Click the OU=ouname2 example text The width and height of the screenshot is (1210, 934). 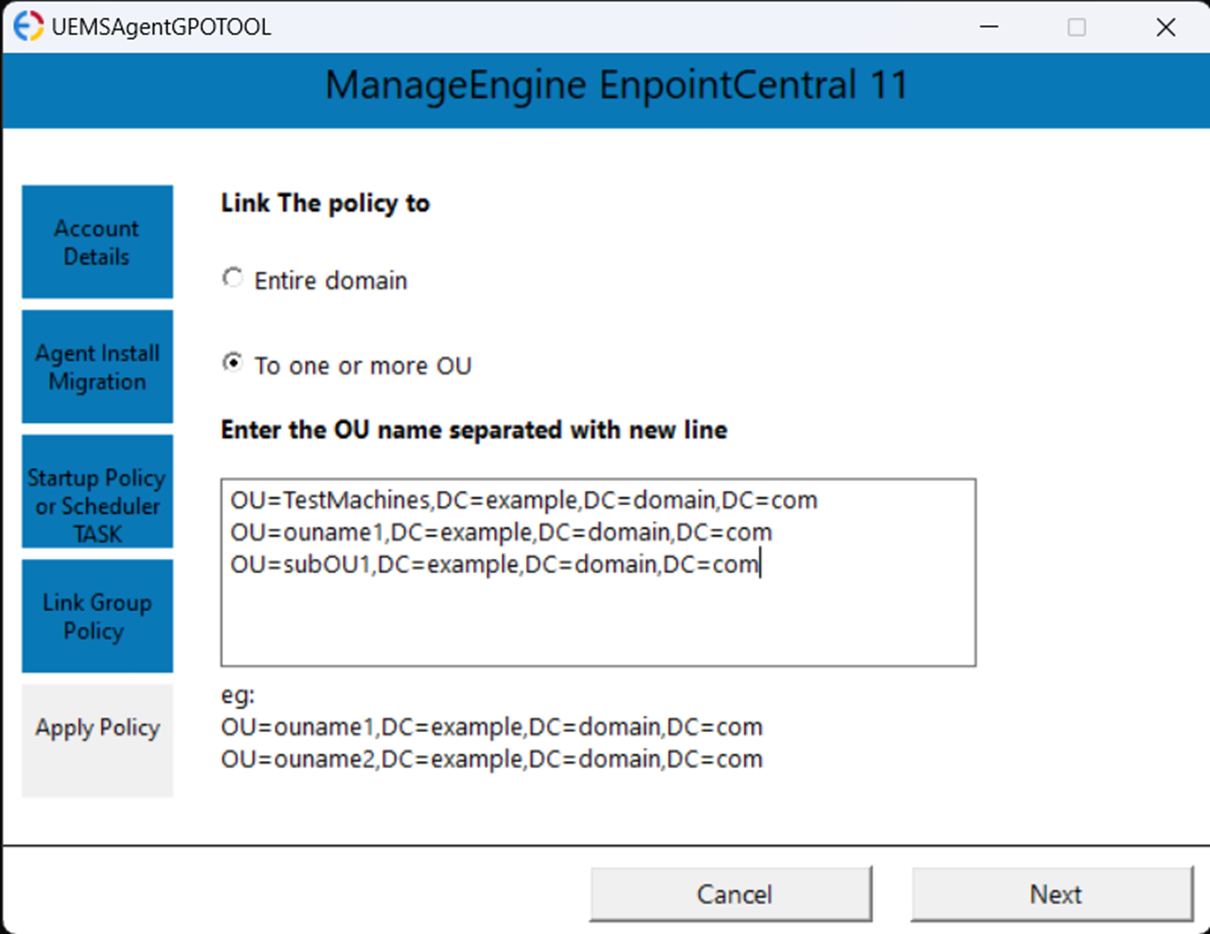[x=491, y=759]
